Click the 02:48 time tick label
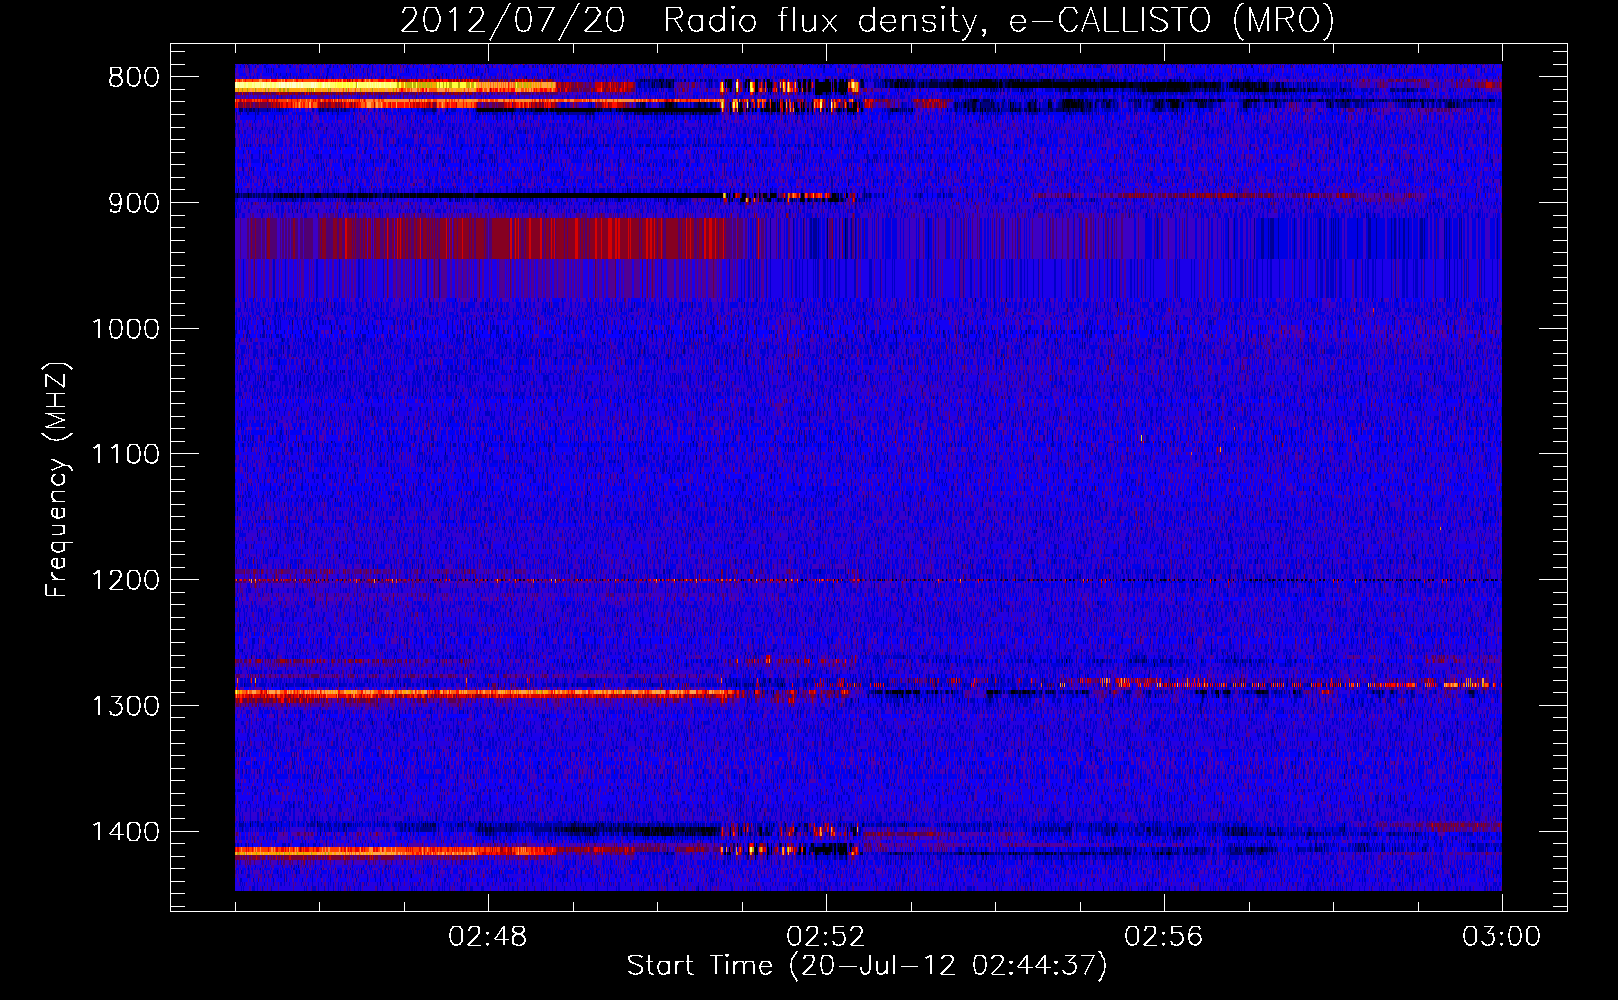 pyautogui.click(x=488, y=937)
